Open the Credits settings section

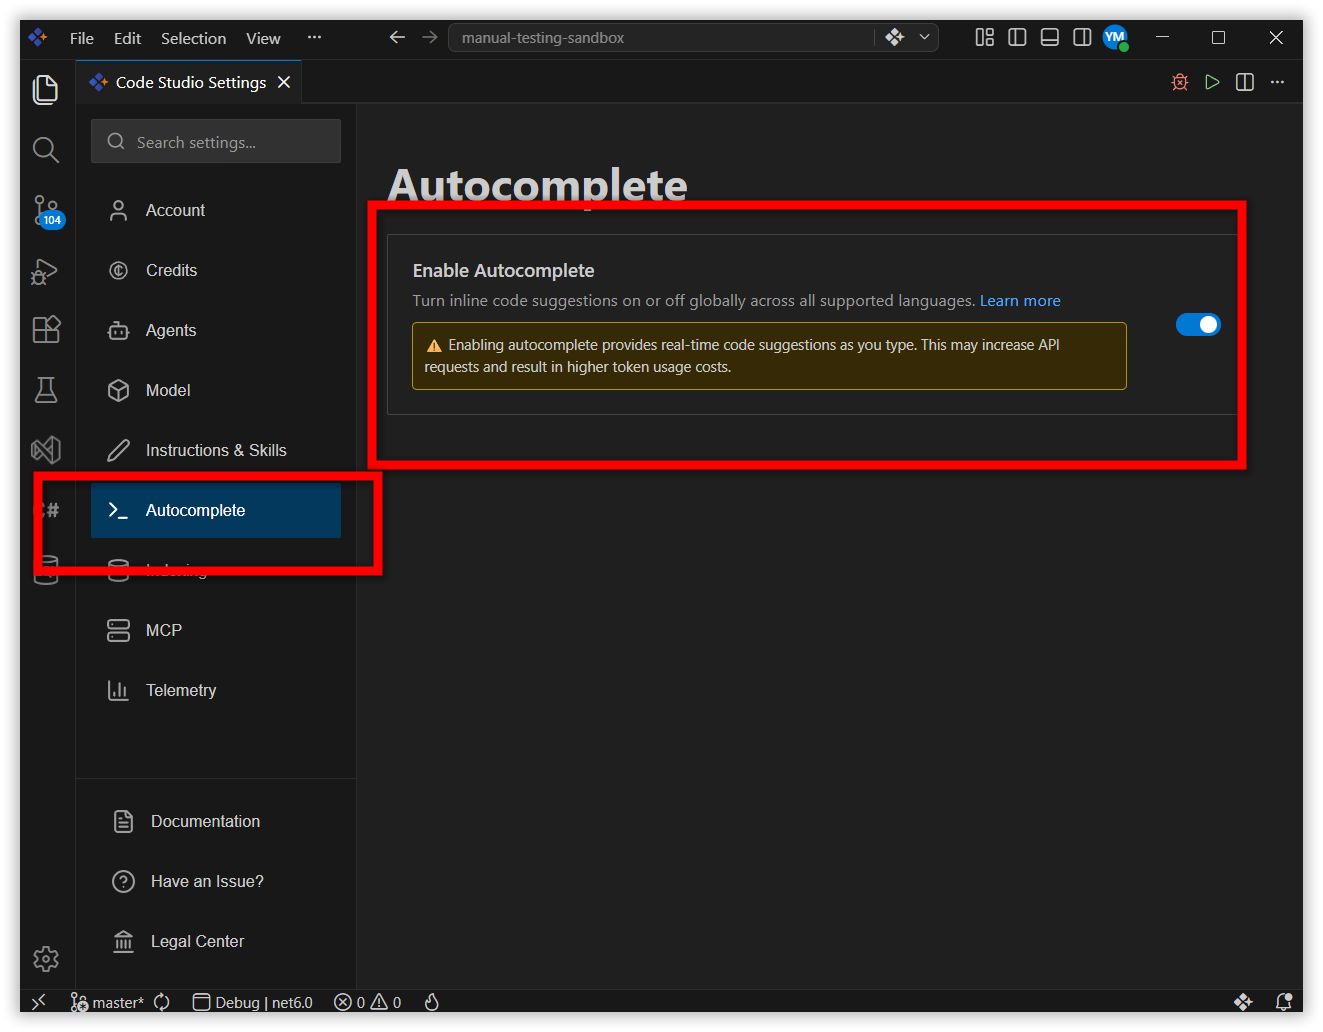pos(216,270)
